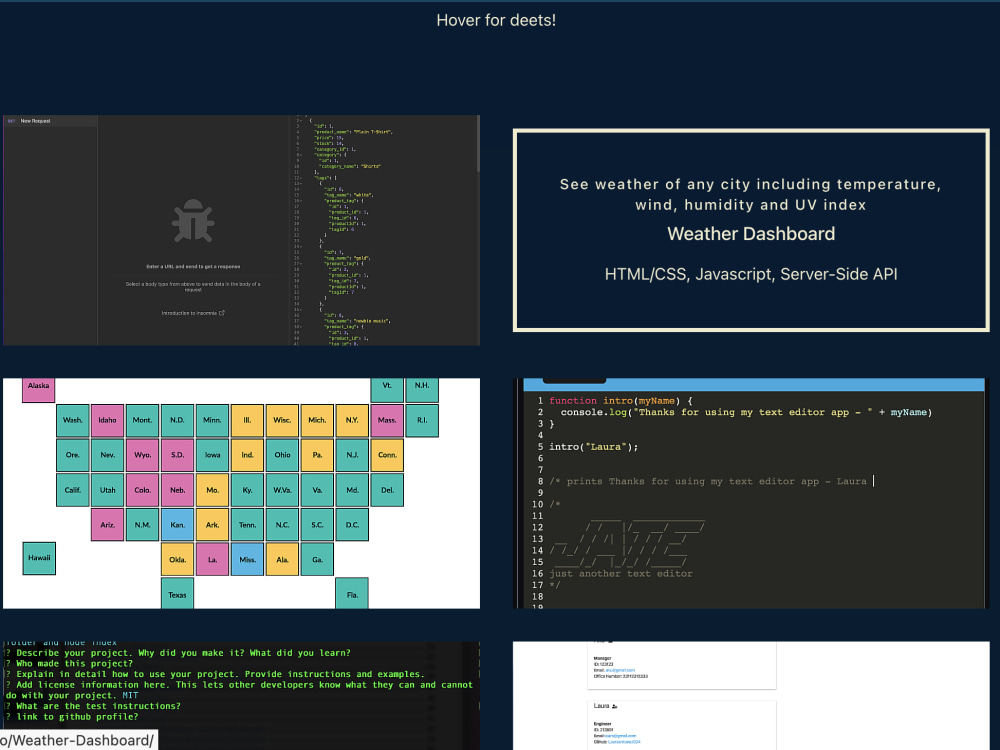Select the R.I. state tile
This screenshot has height=750, width=1000.
[422, 420]
